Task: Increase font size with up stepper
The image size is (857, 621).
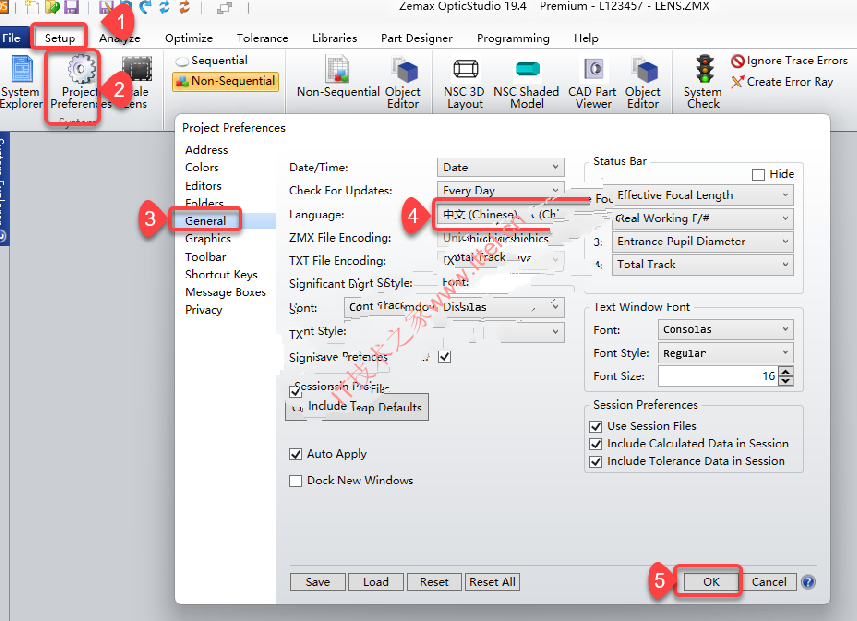Action: pos(786,371)
